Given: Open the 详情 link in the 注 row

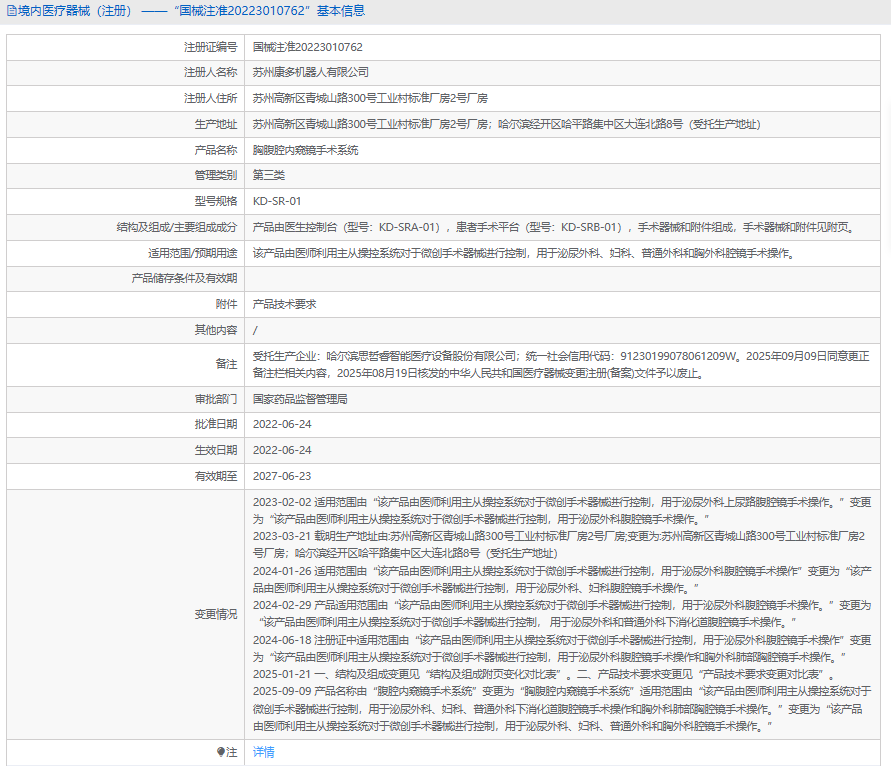Looking at the screenshot, I should pos(264,752).
